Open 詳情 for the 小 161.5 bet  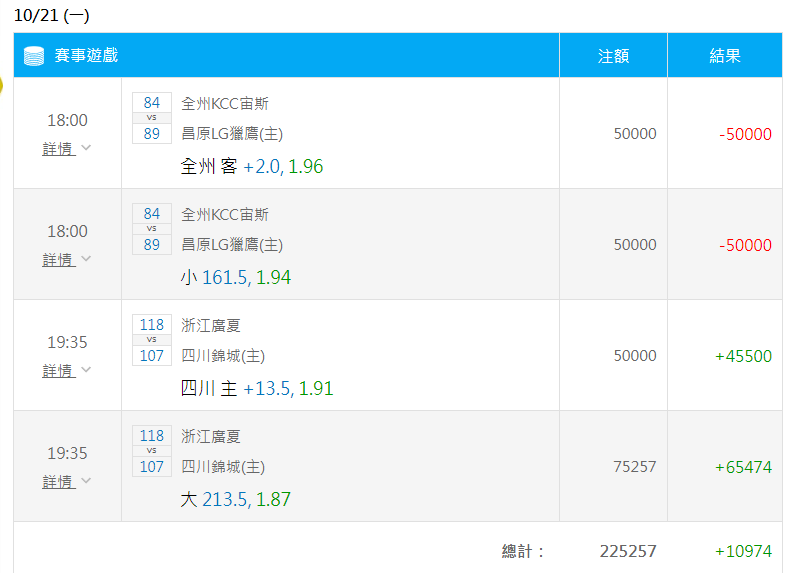[x=59, y=260]
